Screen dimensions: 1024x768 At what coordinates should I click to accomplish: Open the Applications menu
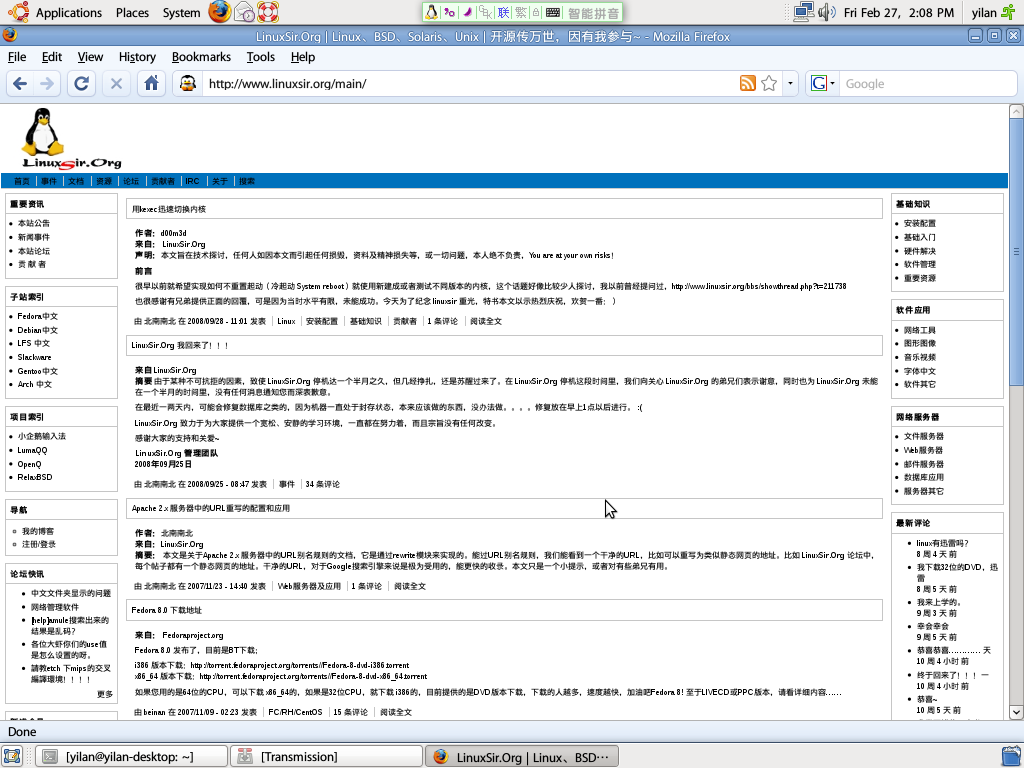tap(69, 12)
